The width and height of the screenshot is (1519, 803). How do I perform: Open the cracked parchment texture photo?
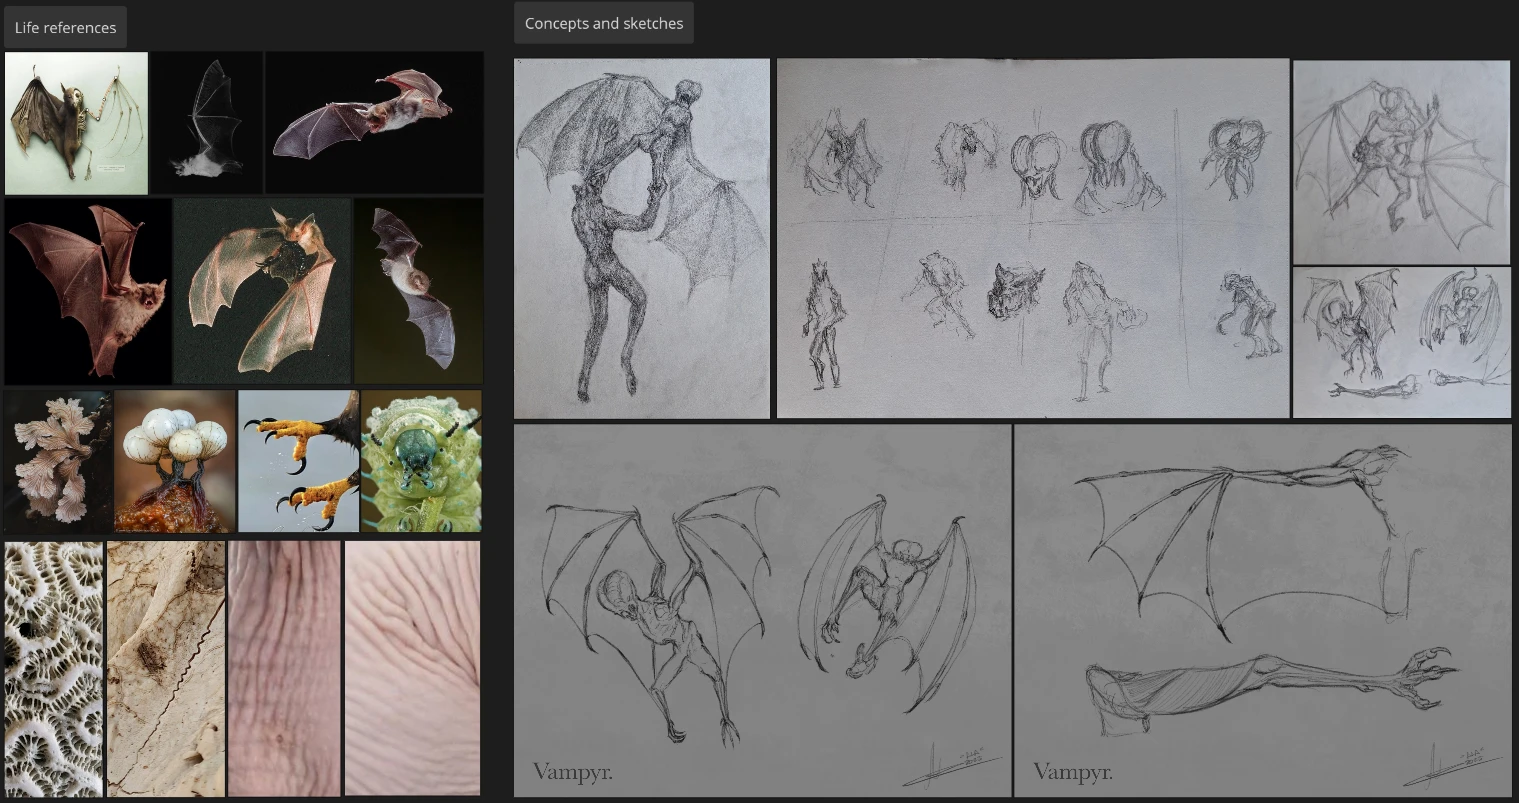165,668
